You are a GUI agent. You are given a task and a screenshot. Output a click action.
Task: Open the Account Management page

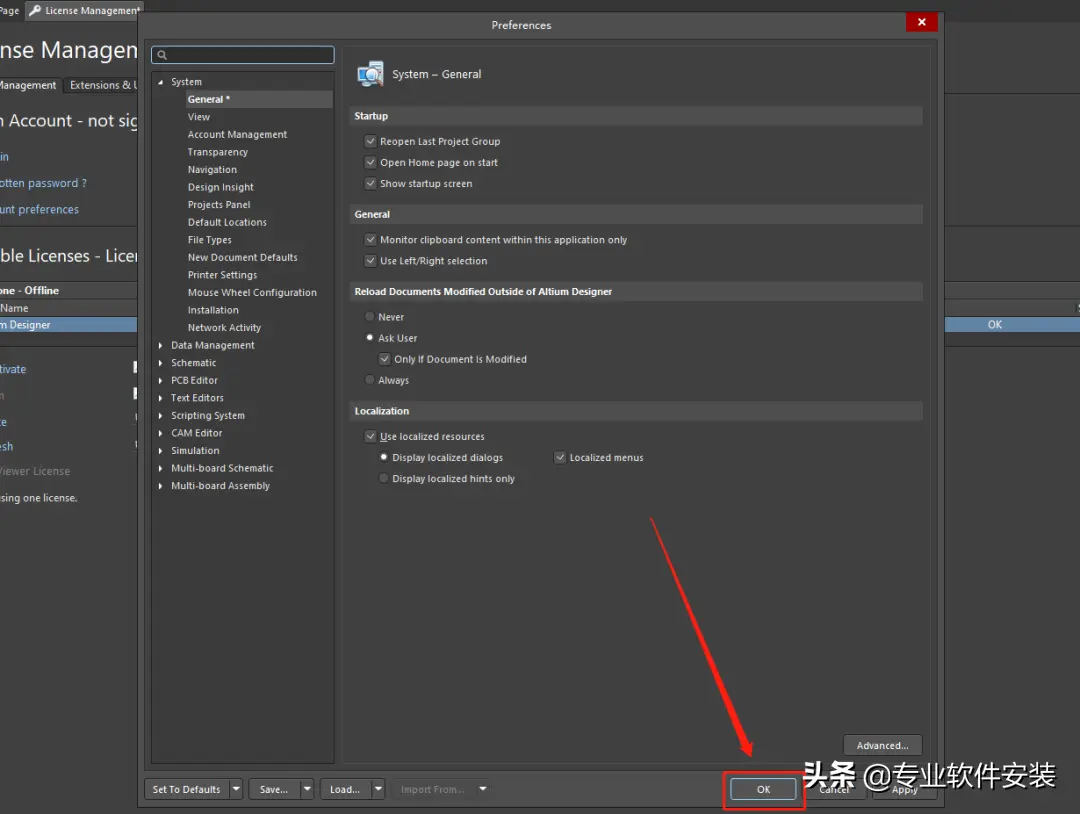click(237, 134)
